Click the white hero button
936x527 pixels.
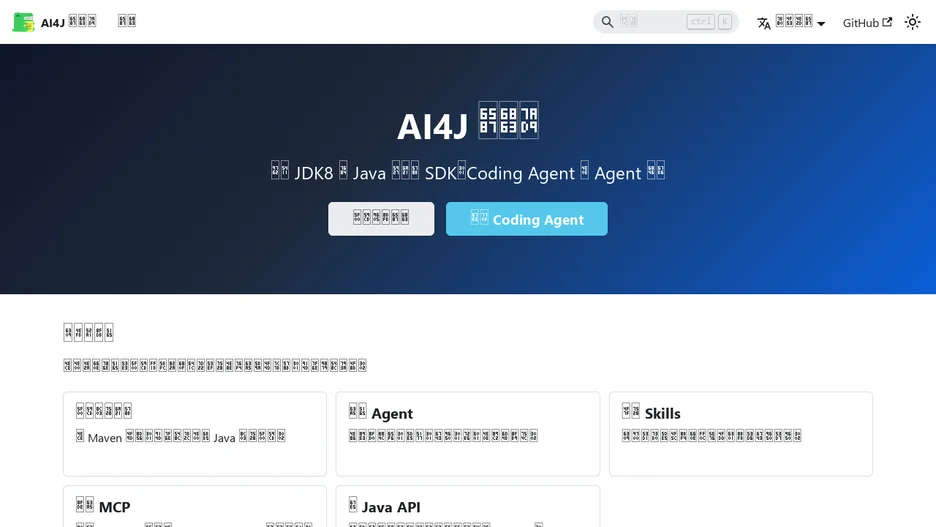(381, 218)
